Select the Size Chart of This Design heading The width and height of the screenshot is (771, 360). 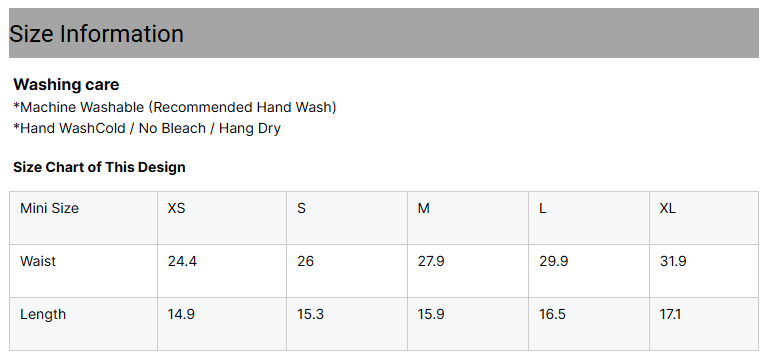click(x=99, y=167)
